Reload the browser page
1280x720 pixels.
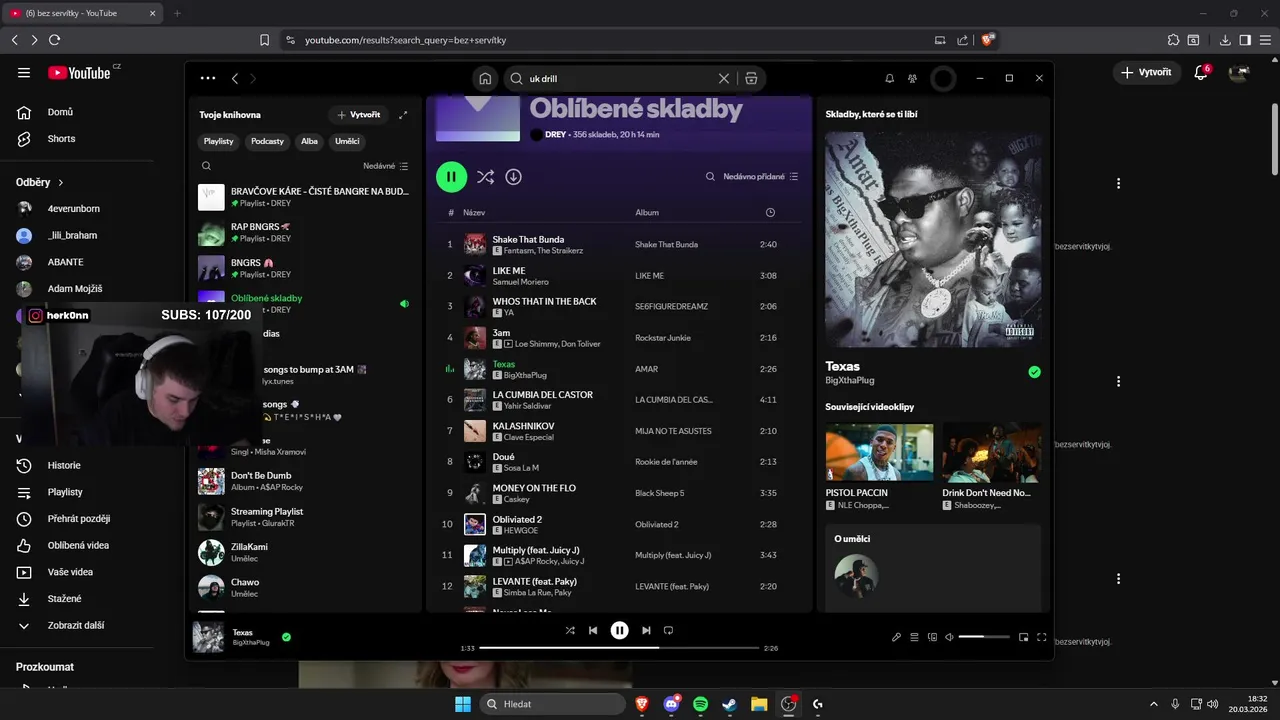click(x=54, y=40)
